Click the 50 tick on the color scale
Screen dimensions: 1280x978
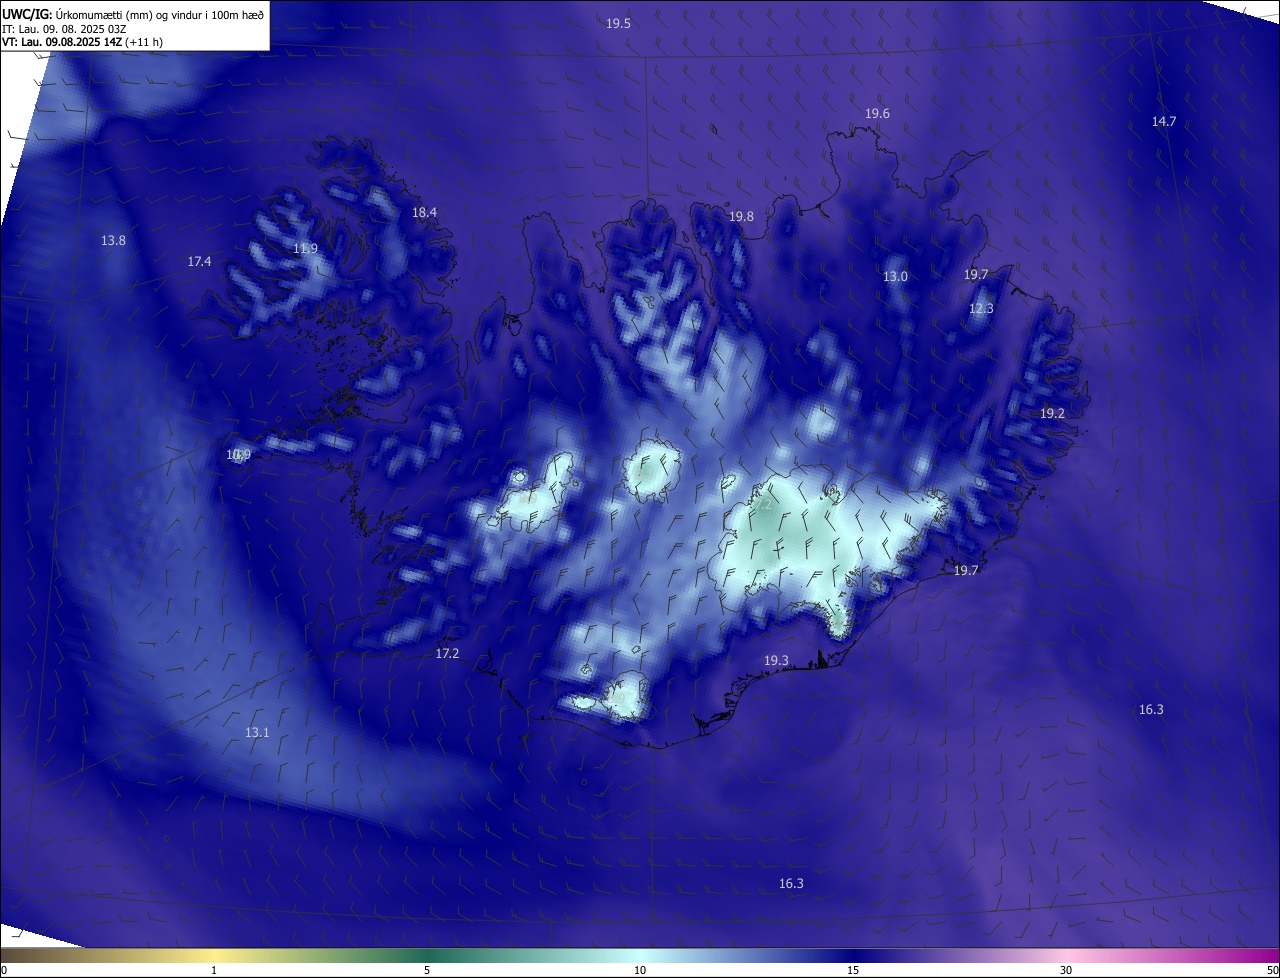click(x=1272, y=970)
